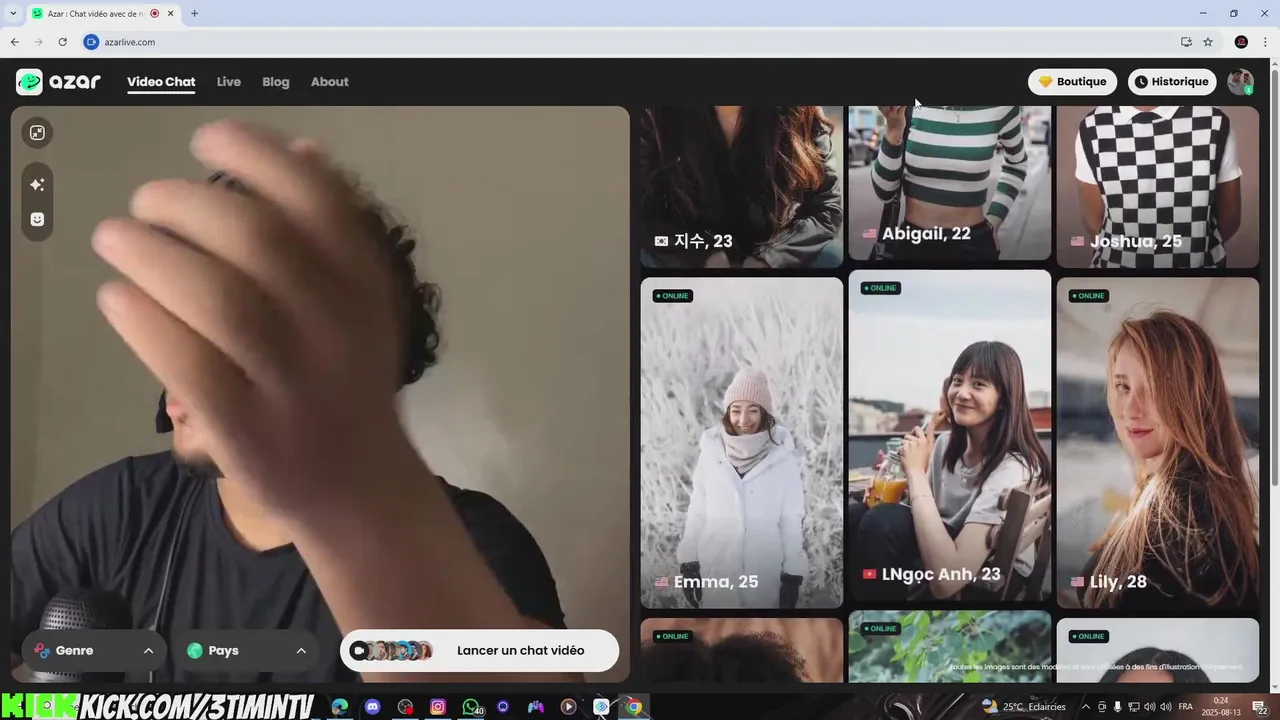
Task: Open WhatsApp from taskbar
Action: pyautogui.click(x=471, y=707)
